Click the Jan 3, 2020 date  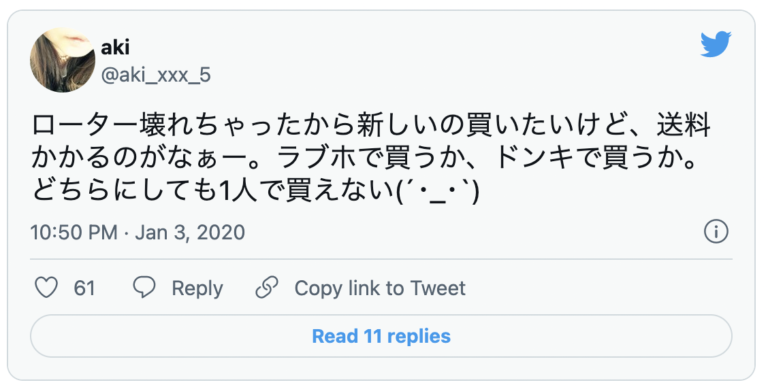pos(190,232)
